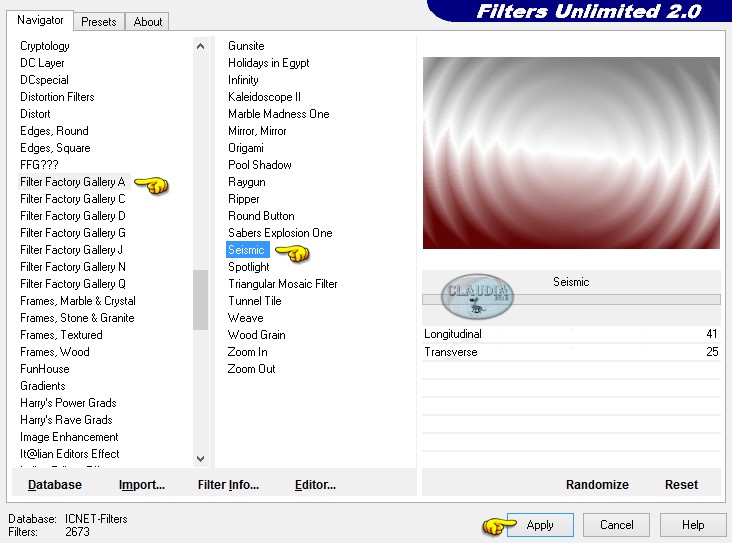Click the Cancel button

(616, 525)
